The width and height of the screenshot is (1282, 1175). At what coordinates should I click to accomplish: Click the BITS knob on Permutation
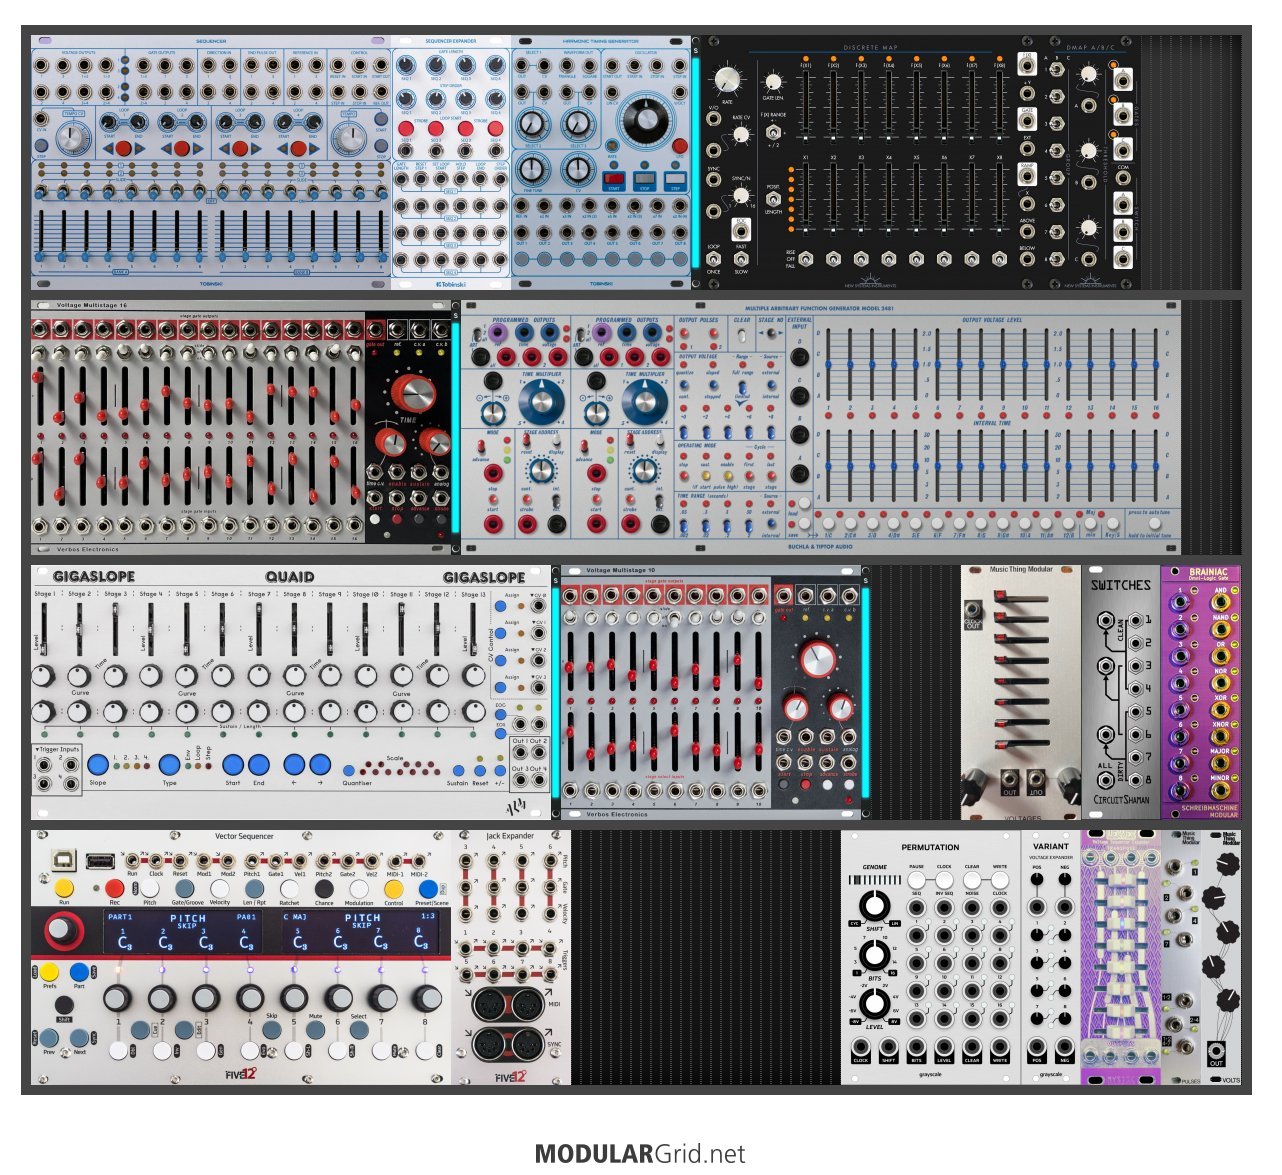pyautogui.click(x=874, y=957)
